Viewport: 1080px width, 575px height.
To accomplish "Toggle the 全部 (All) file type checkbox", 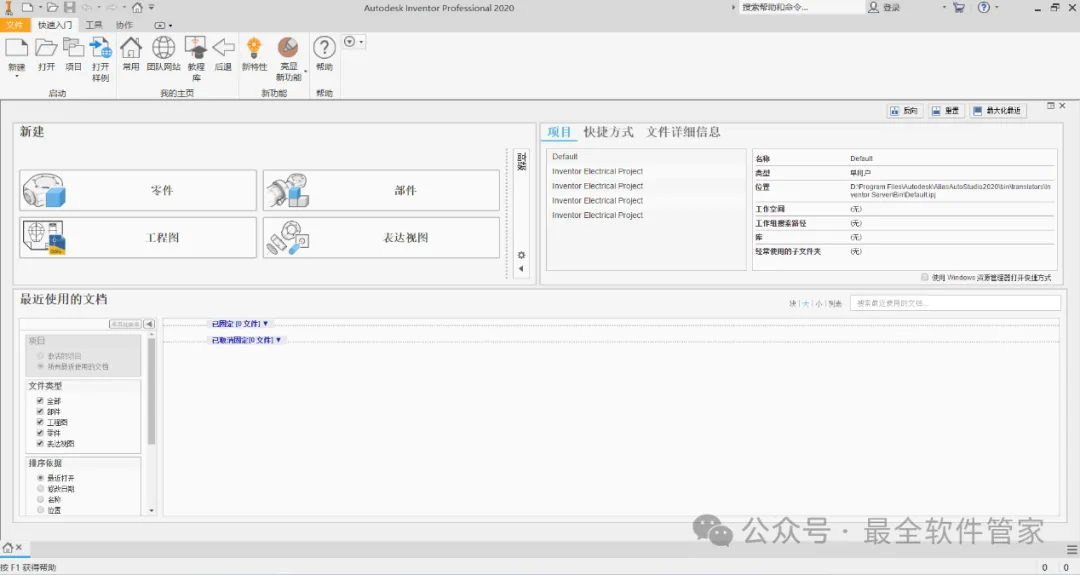I will pyautogui.click(x=40, y=401).
